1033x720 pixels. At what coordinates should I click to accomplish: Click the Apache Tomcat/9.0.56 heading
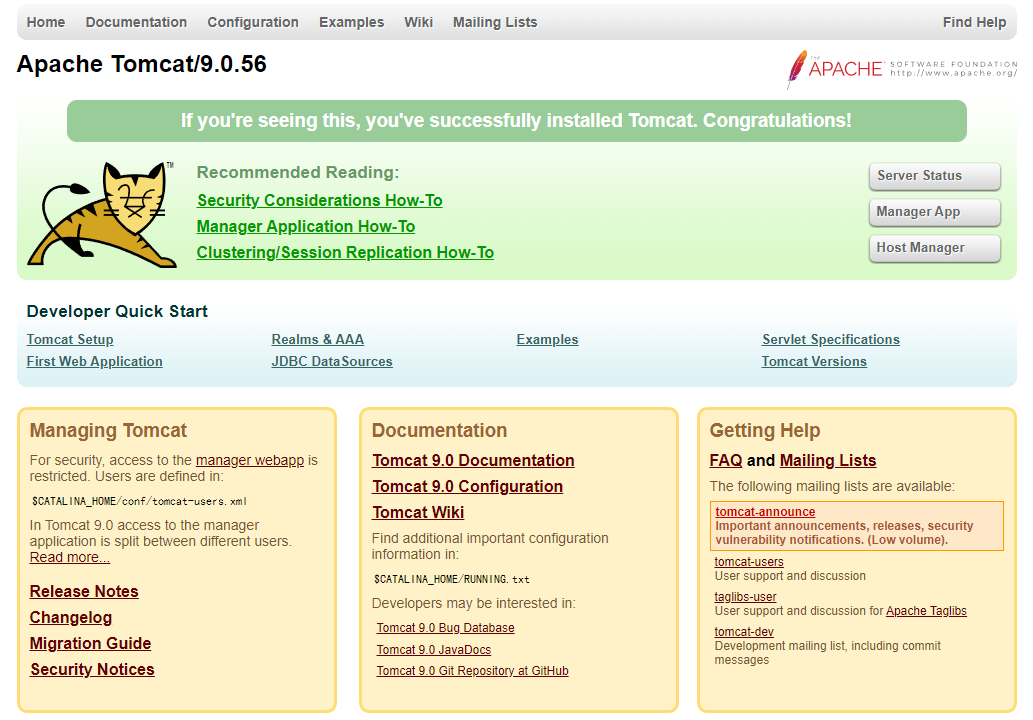point(142,64)
